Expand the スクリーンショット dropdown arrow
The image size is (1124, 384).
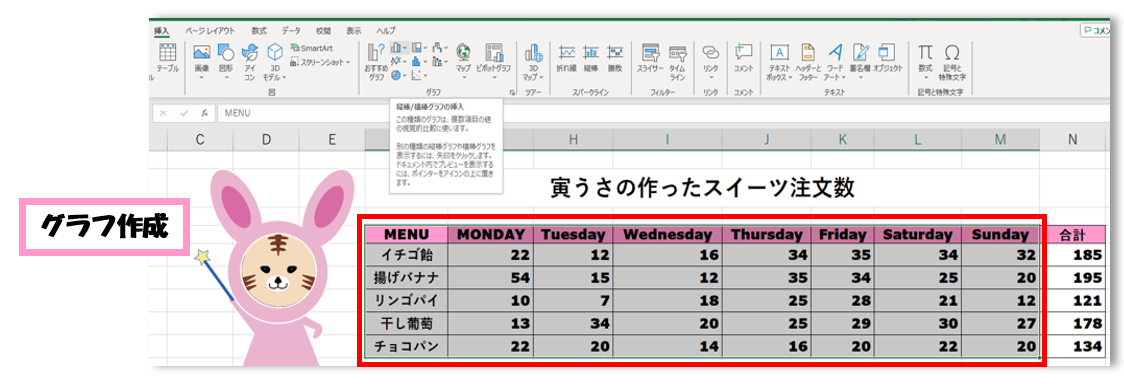[348, 62]
